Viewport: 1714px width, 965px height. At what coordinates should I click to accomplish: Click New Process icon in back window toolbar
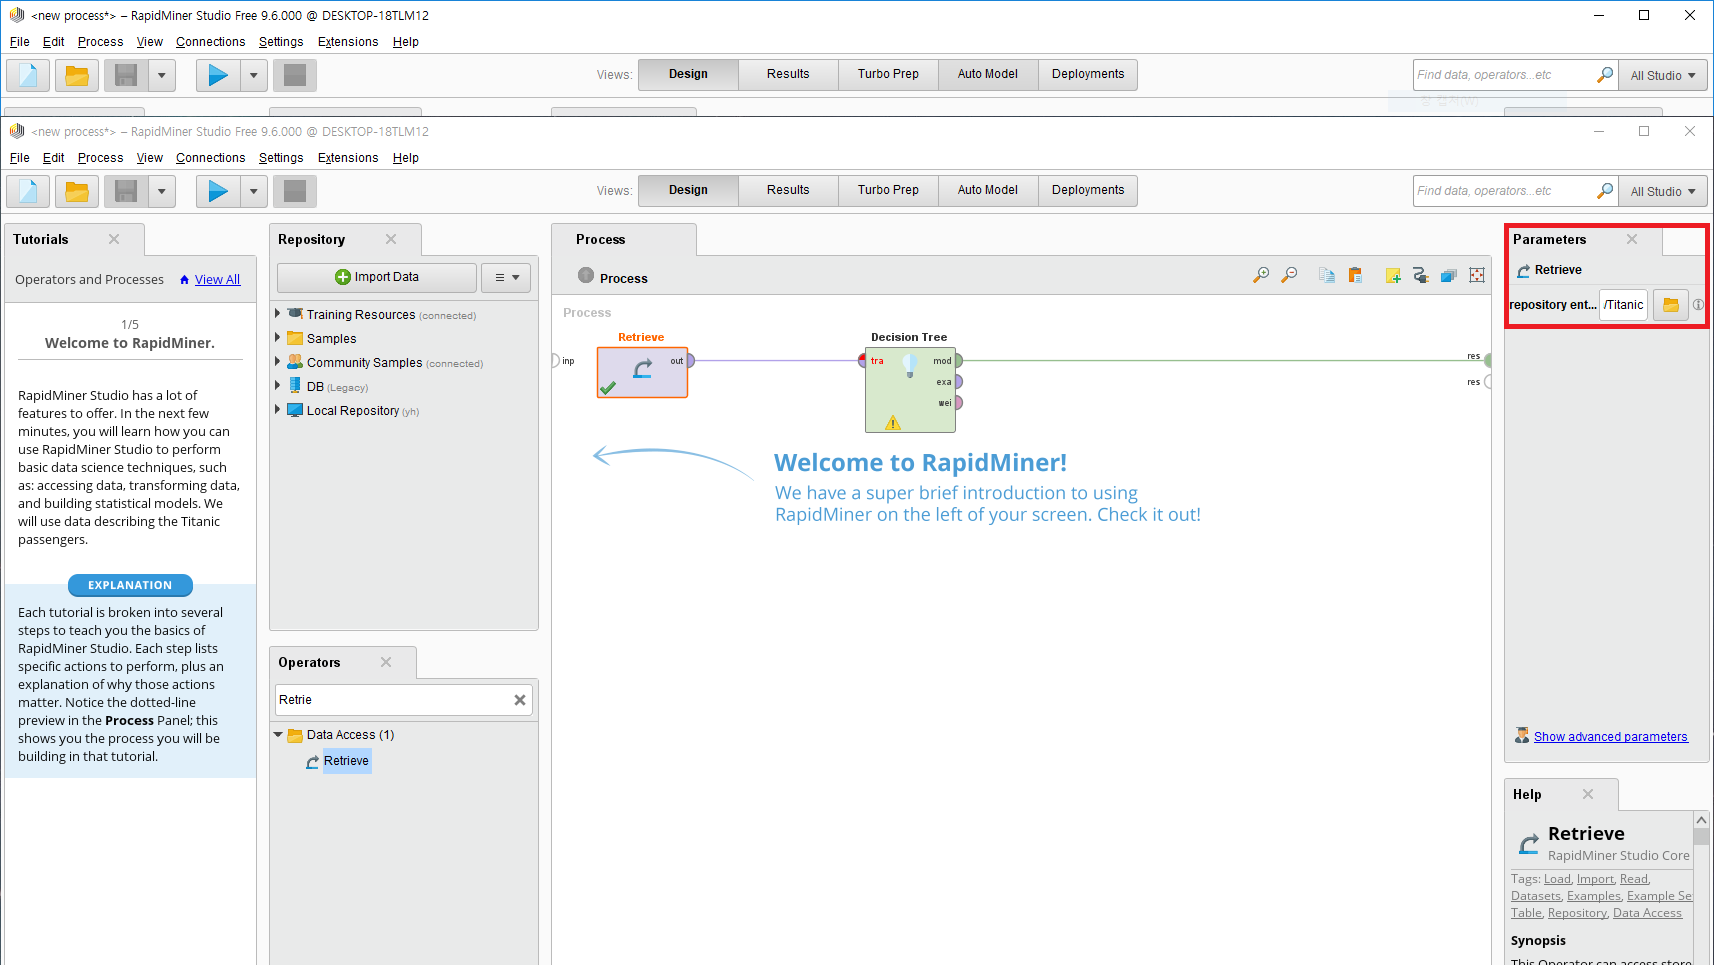coord(28,75)
